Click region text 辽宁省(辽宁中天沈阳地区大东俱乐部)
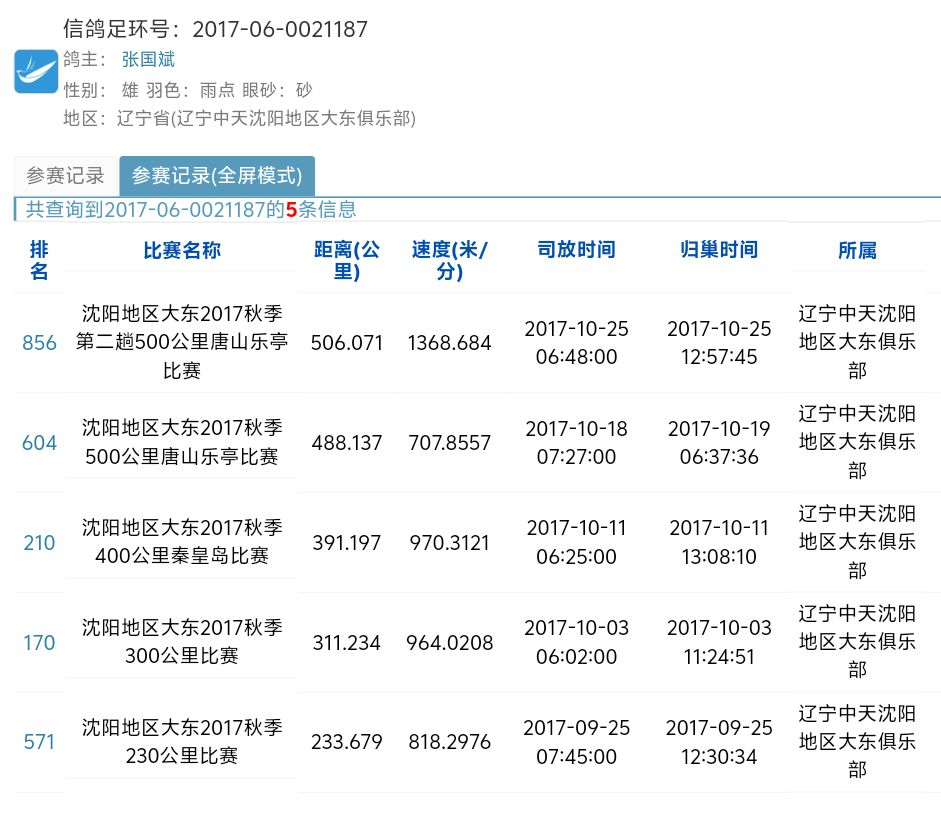 [x=266, y=118]
